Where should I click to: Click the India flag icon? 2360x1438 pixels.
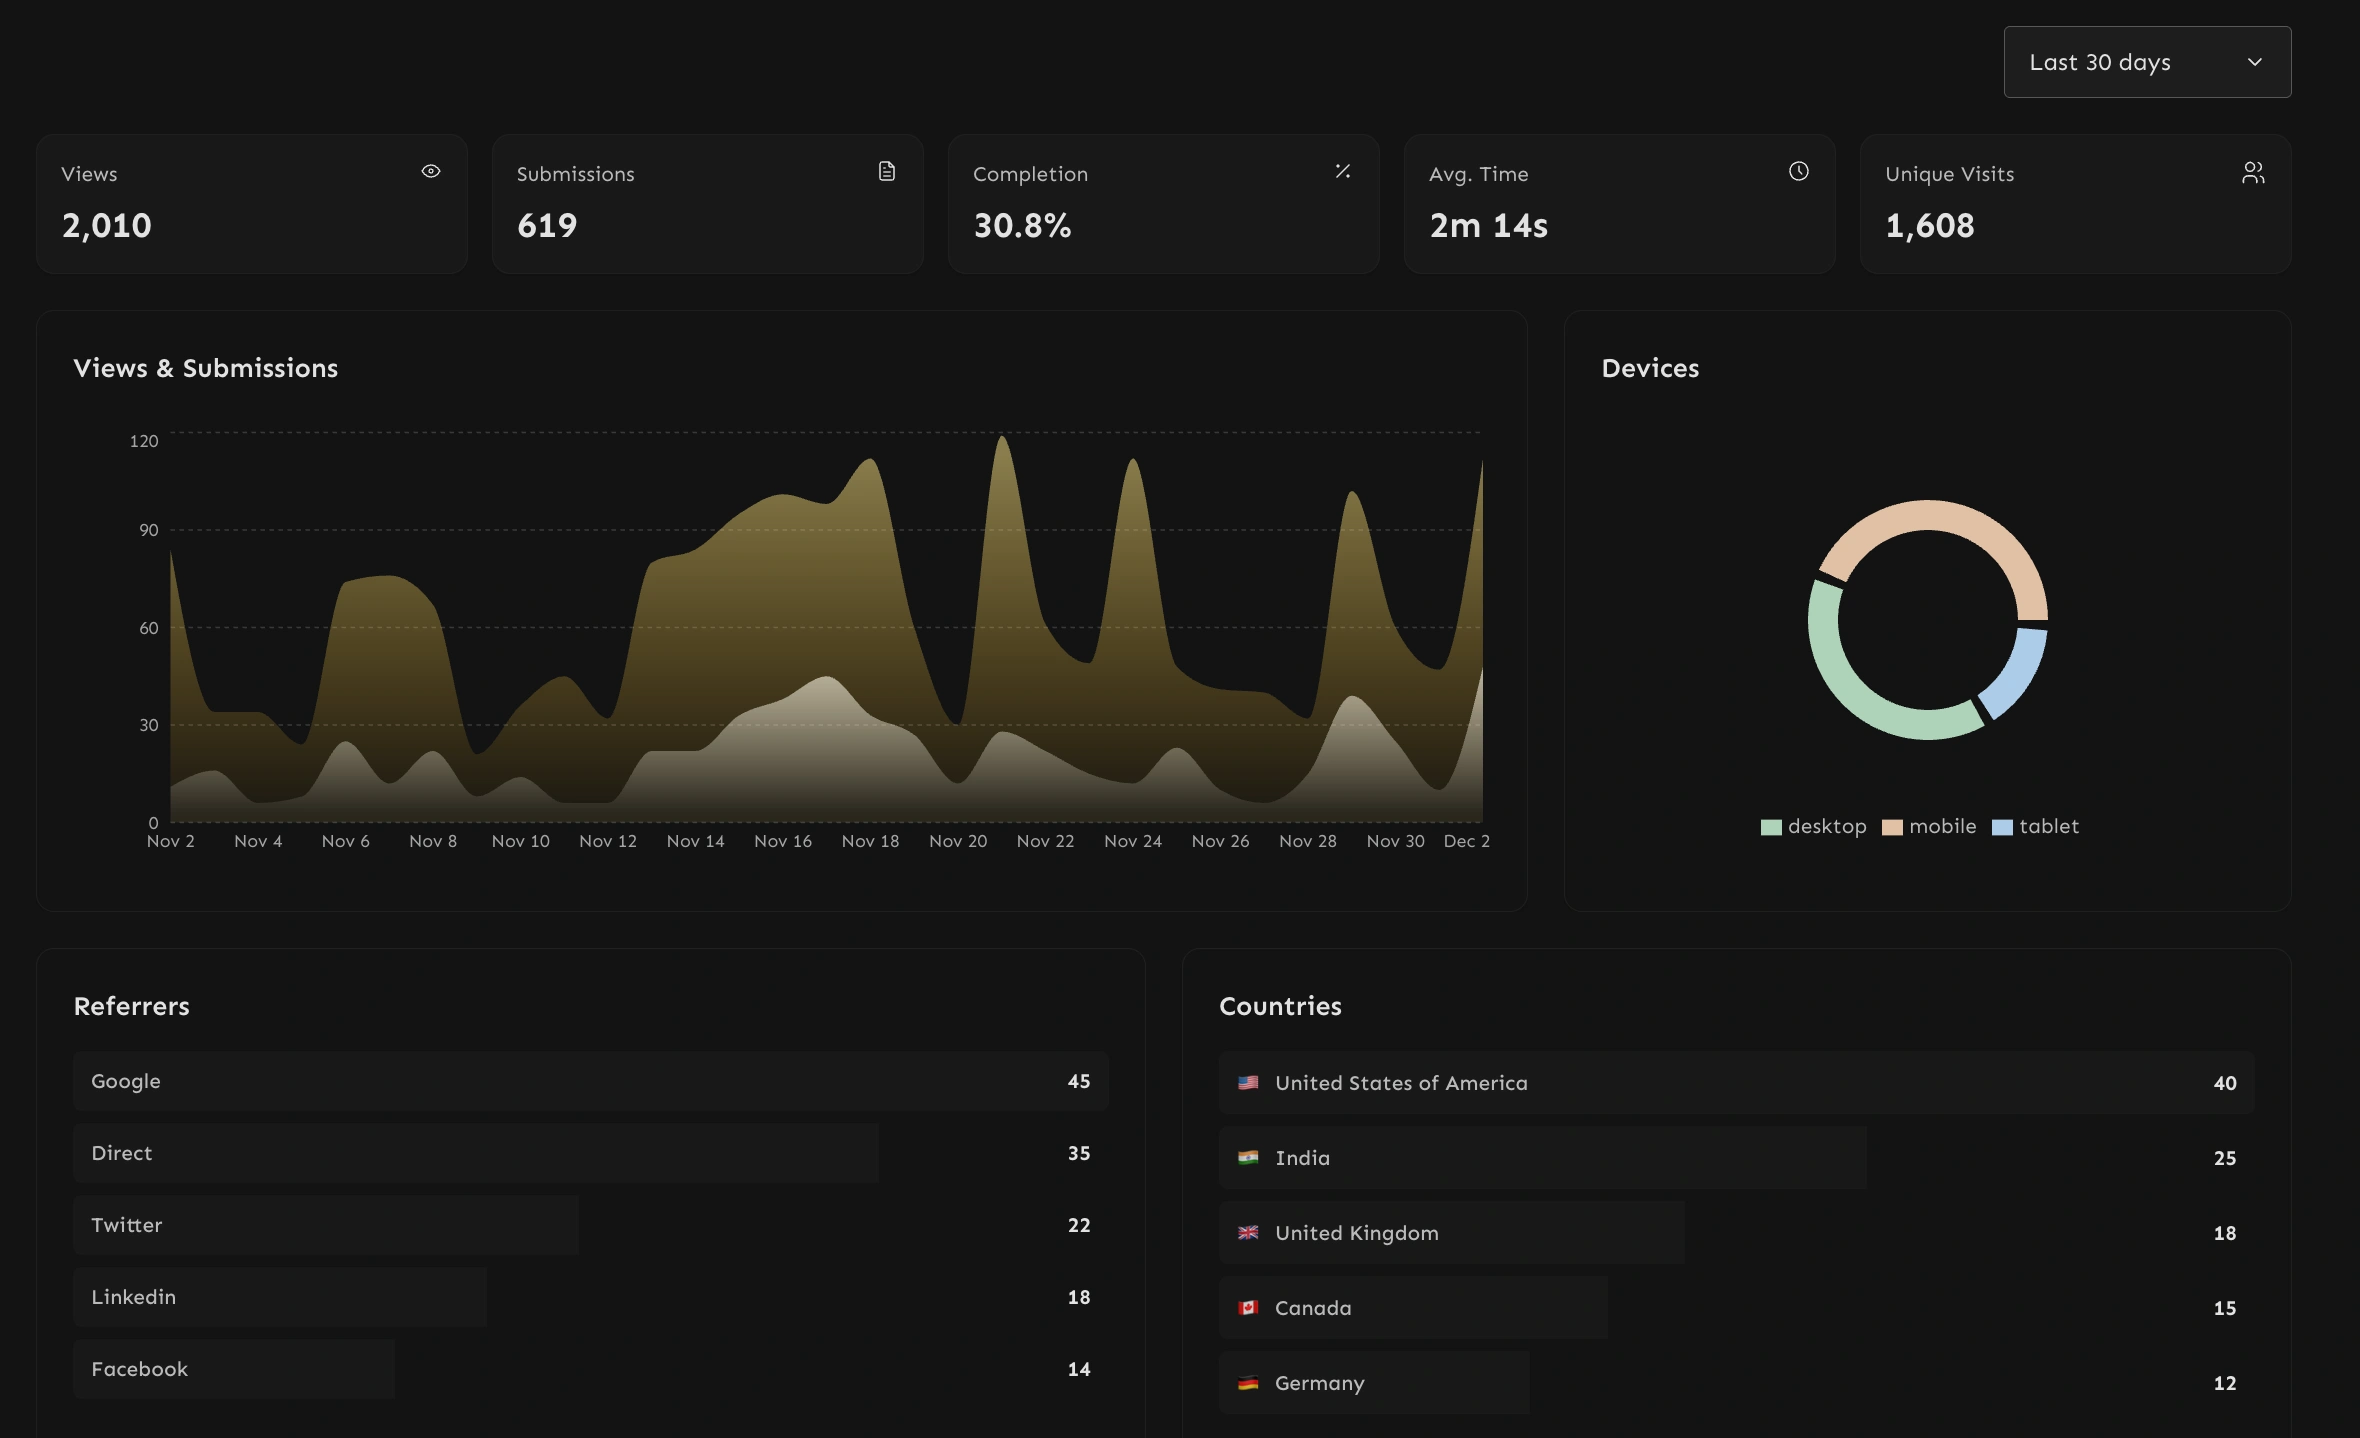pyautogui.click(x=1248, y=1157)
